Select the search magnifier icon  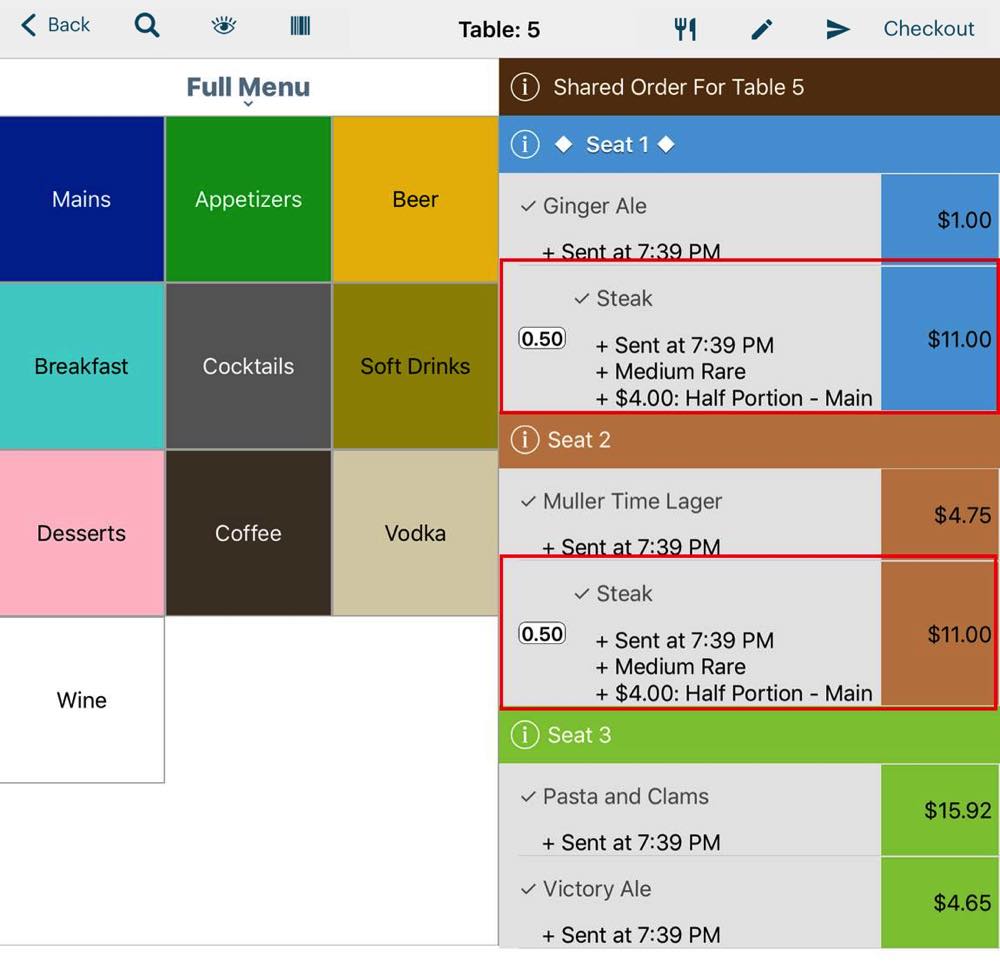[x=146, y=27]
